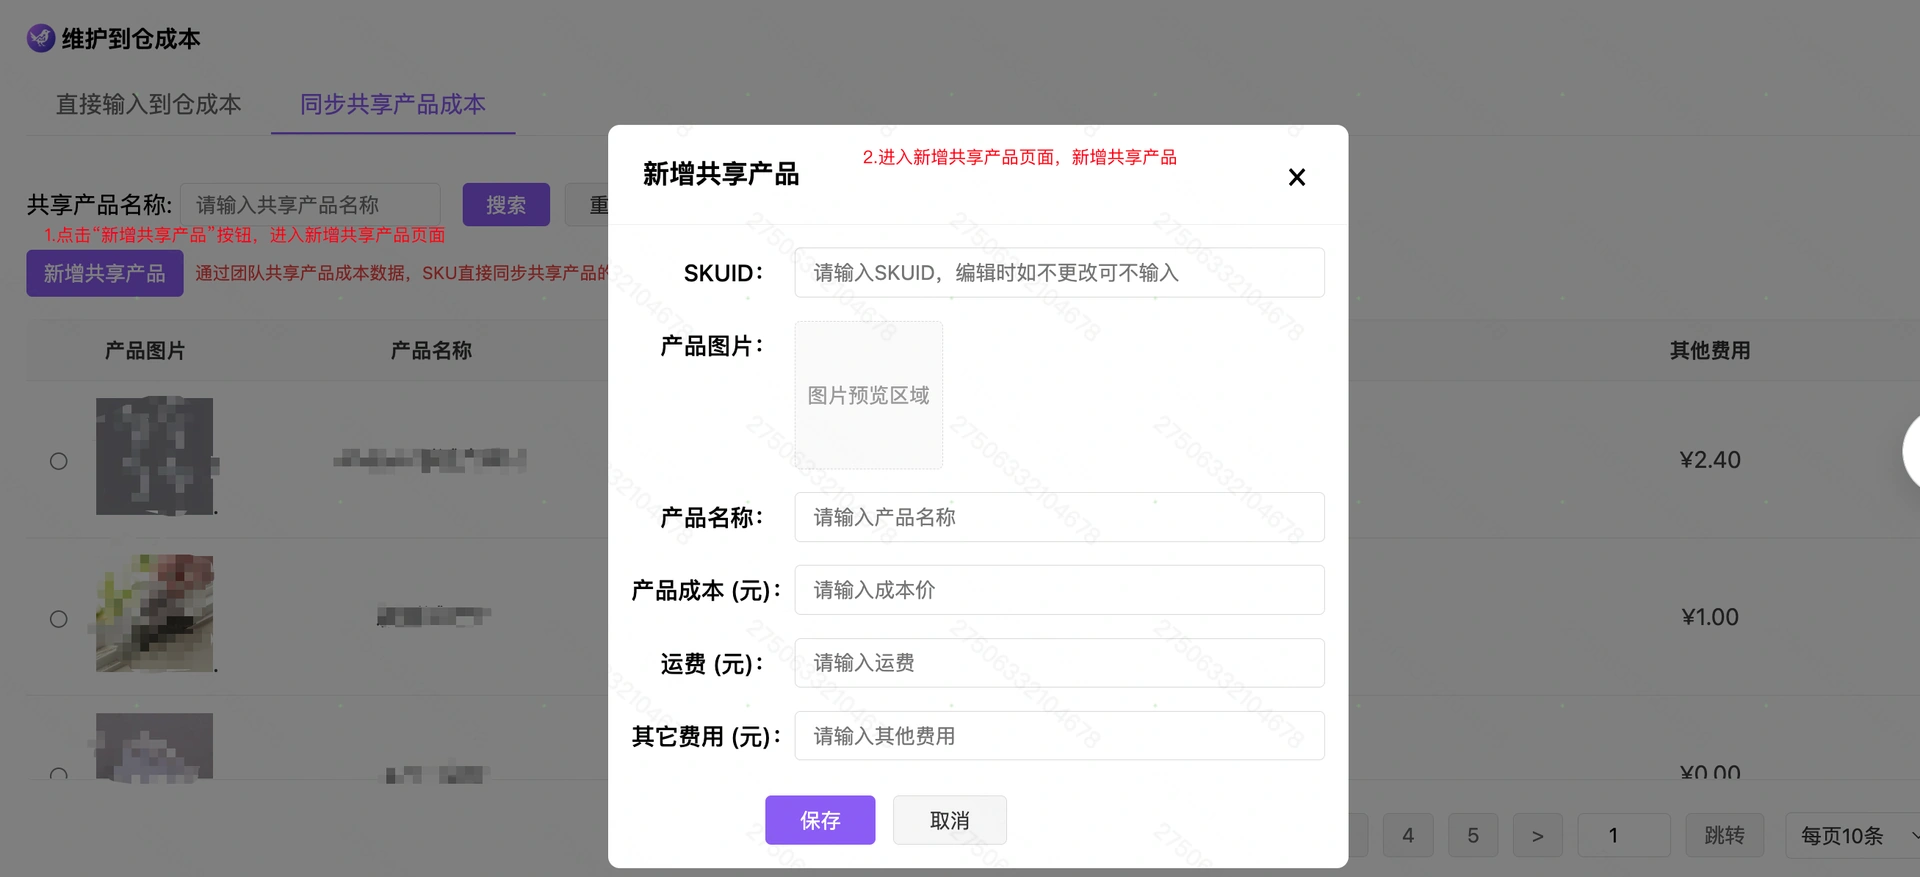
Task: Click the ¥1.00 fee cell
Action: [x=1710, y=617]
